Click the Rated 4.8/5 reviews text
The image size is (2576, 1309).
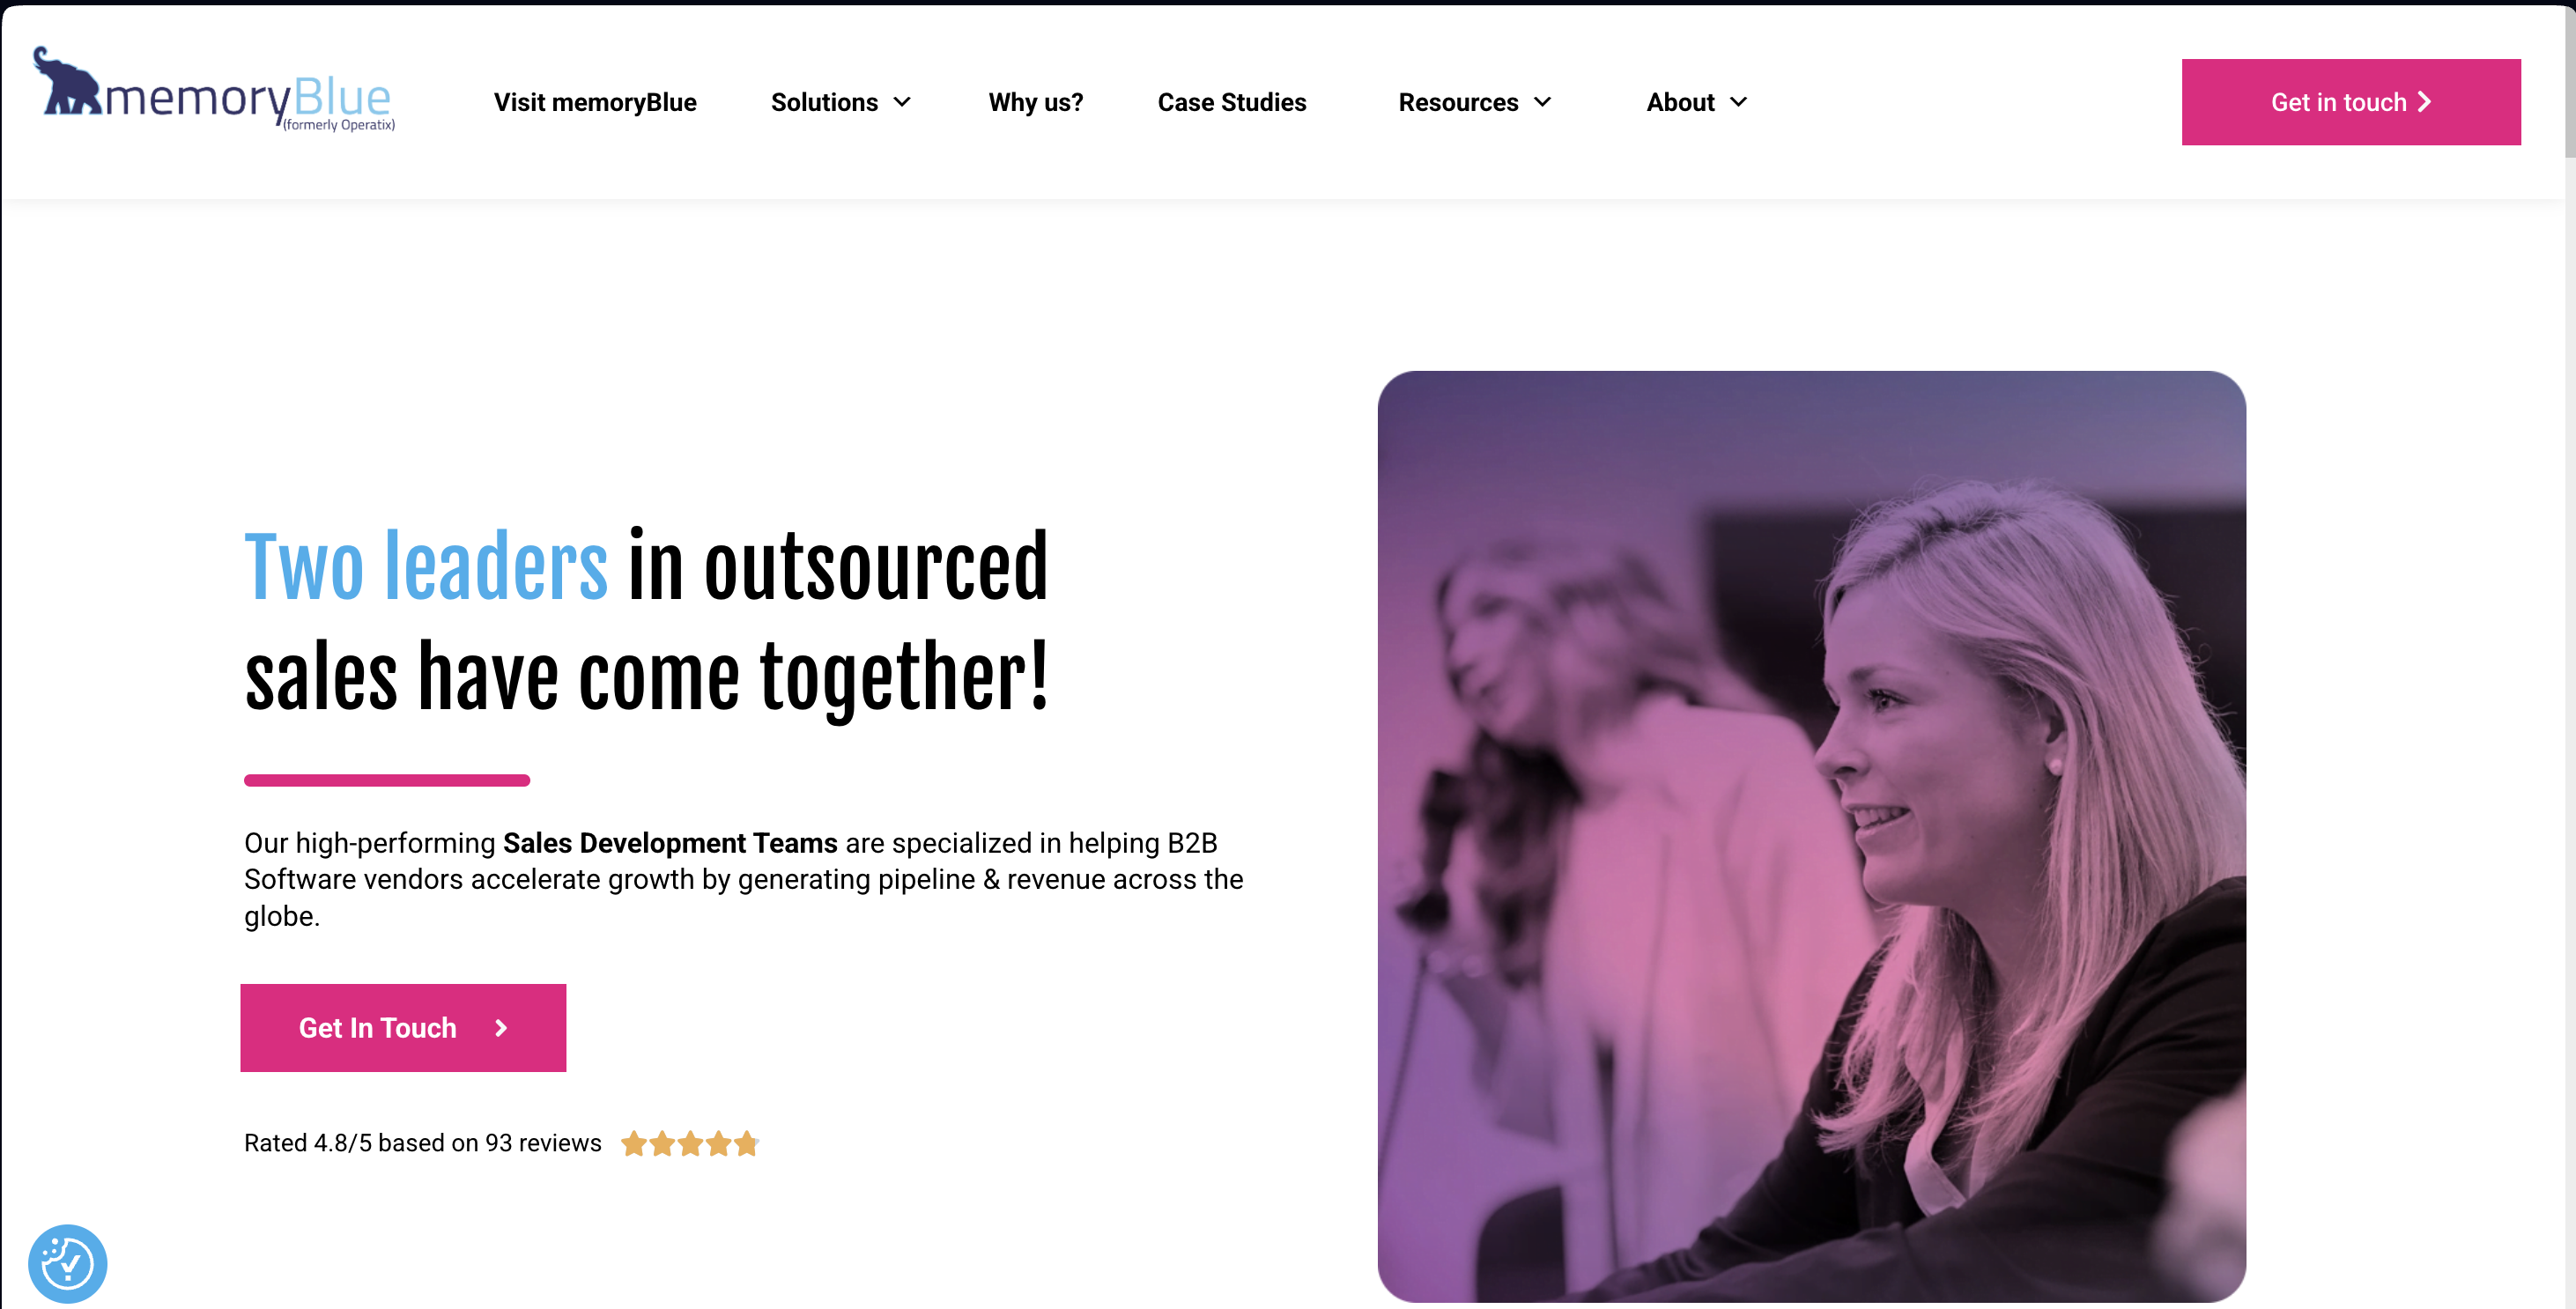pos(423,1143)
